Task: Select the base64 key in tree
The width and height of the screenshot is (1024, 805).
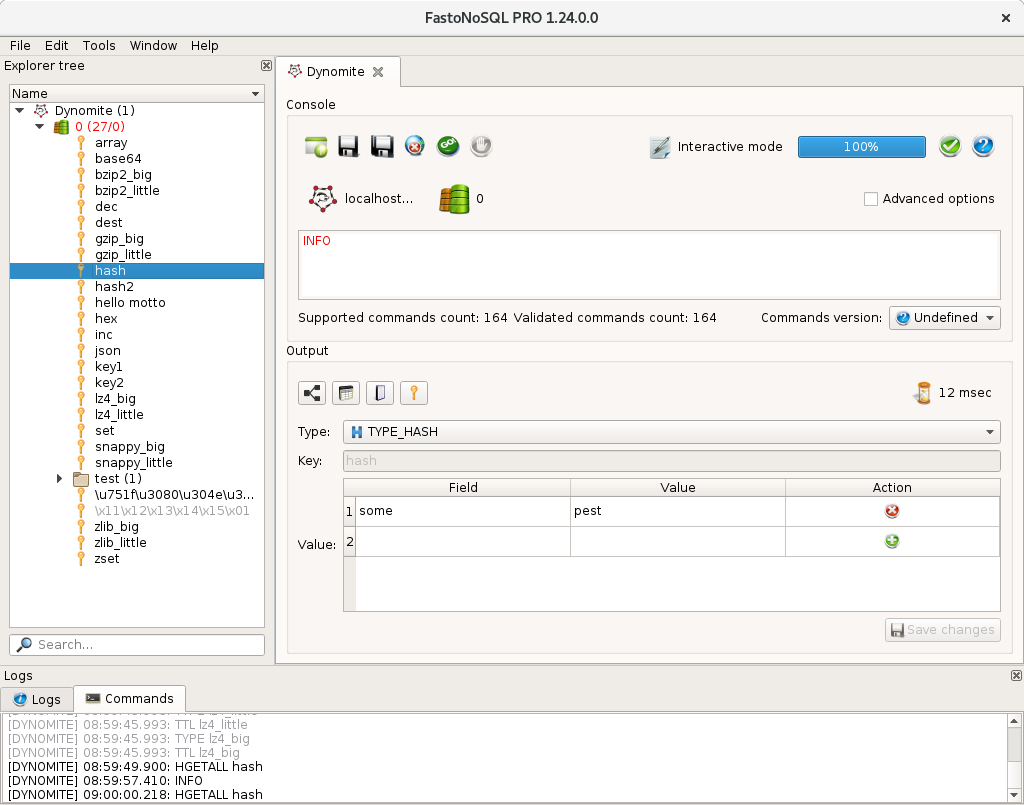Action: (118, 159)
